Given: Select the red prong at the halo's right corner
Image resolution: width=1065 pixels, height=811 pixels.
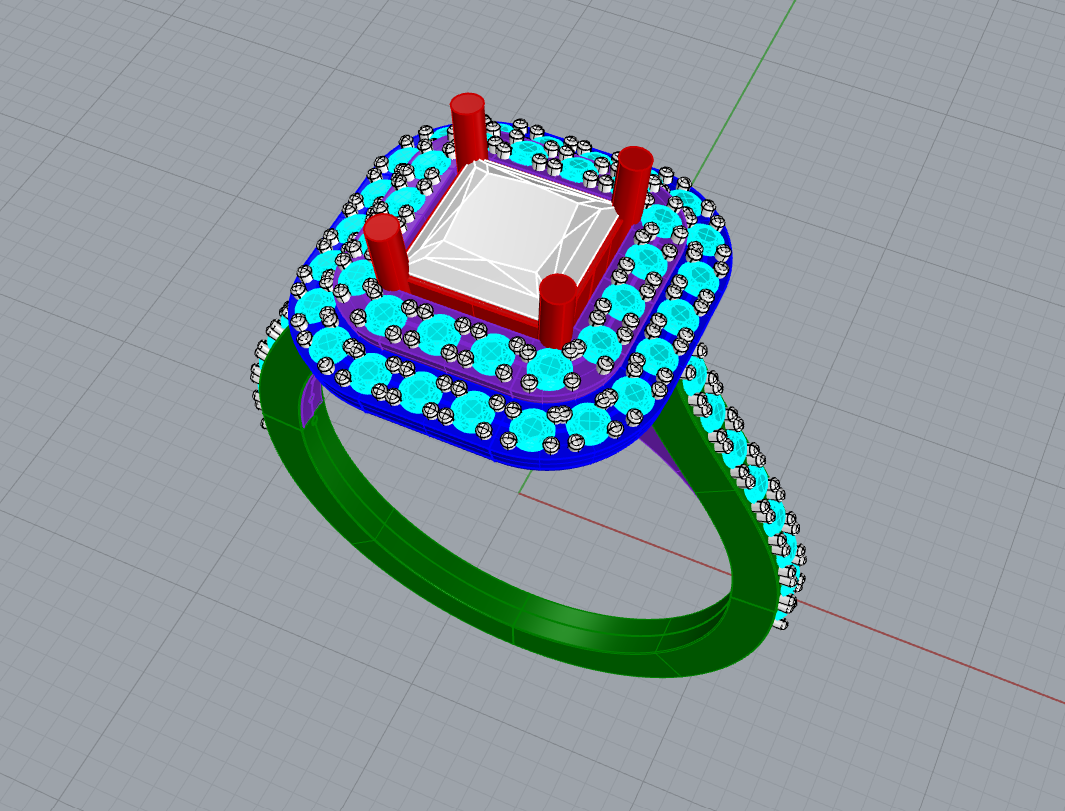Looking at the screenshot, I should pyautogui.click(x=634, y=182).
